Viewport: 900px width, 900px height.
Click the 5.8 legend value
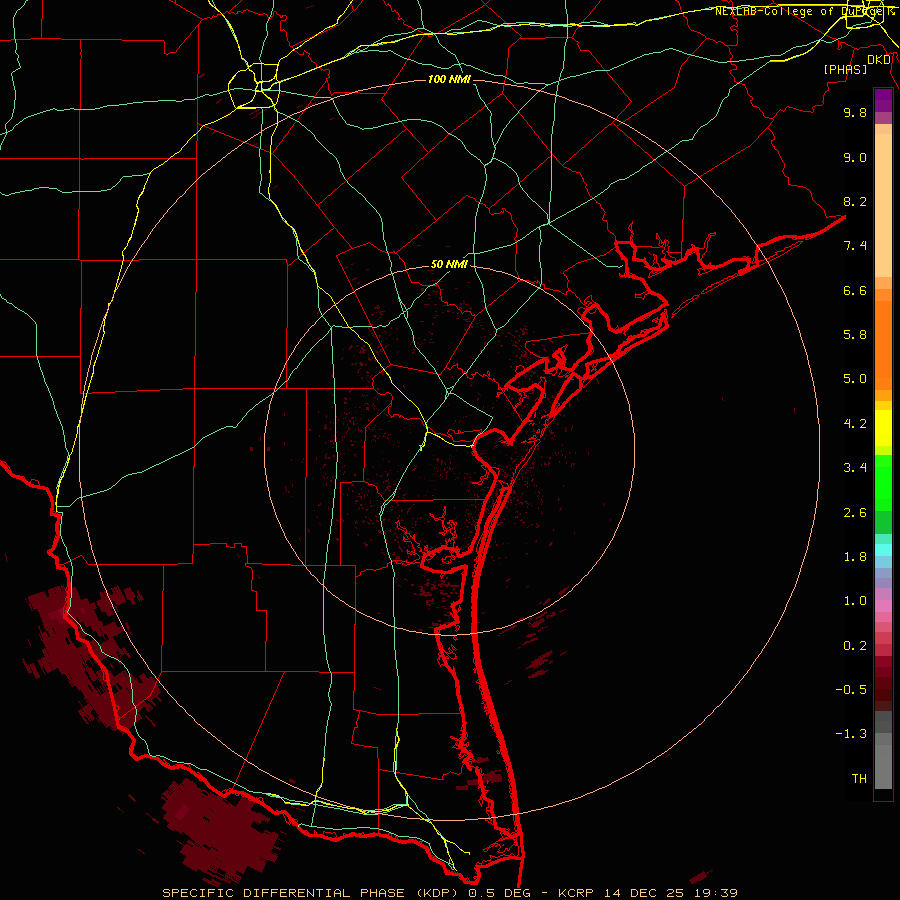pos(855,335)
